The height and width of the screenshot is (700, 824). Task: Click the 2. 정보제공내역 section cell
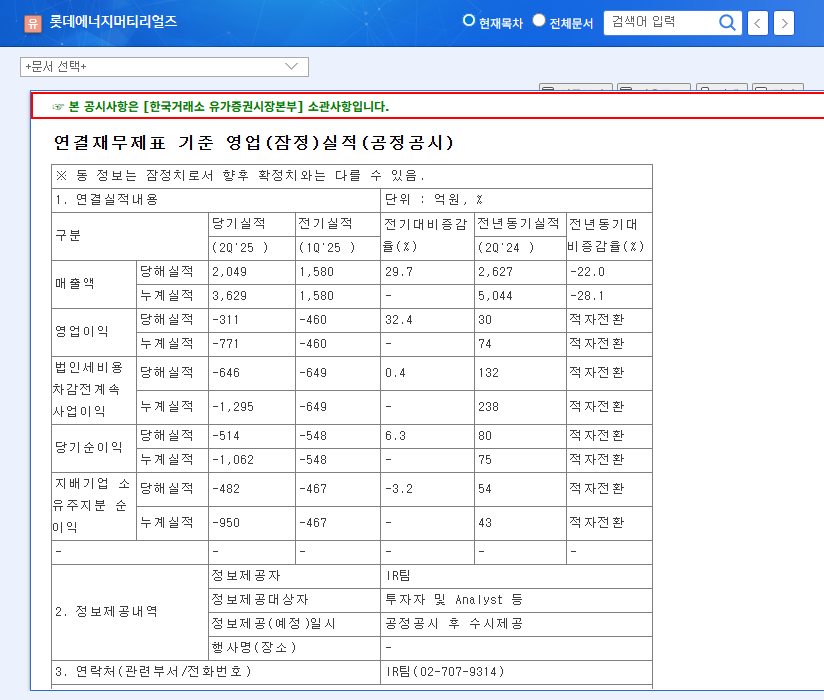click(106, 611)
